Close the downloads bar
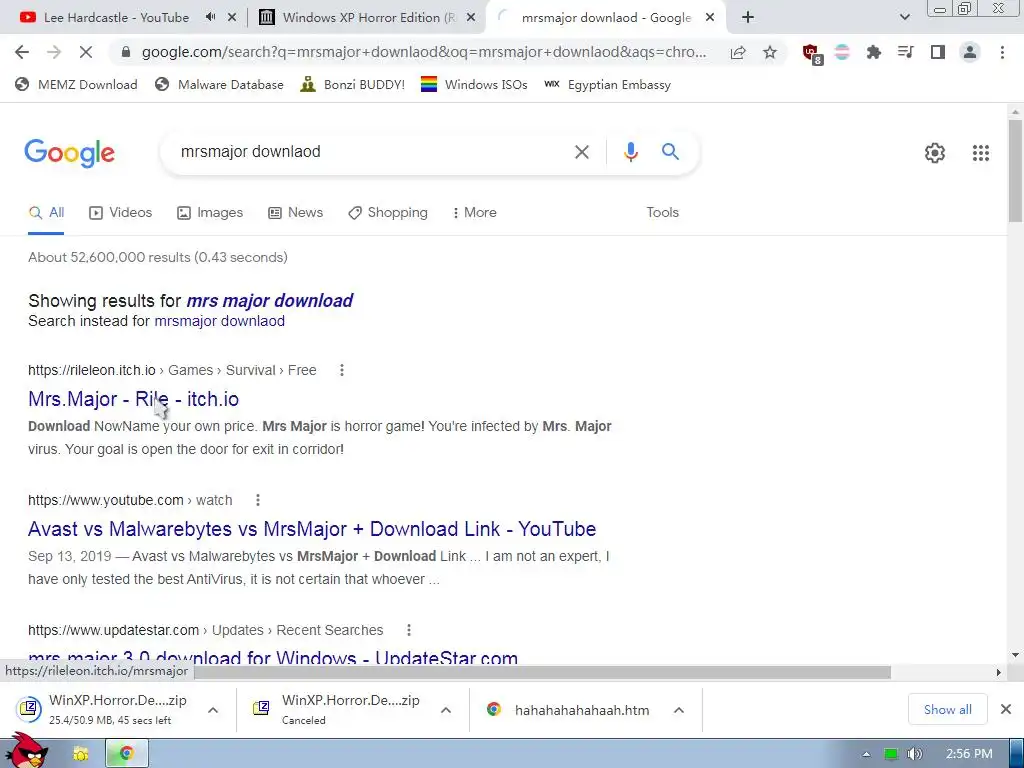This screenshot has width=1024, height=768. pyautogui.click(x=1006, y=709)
